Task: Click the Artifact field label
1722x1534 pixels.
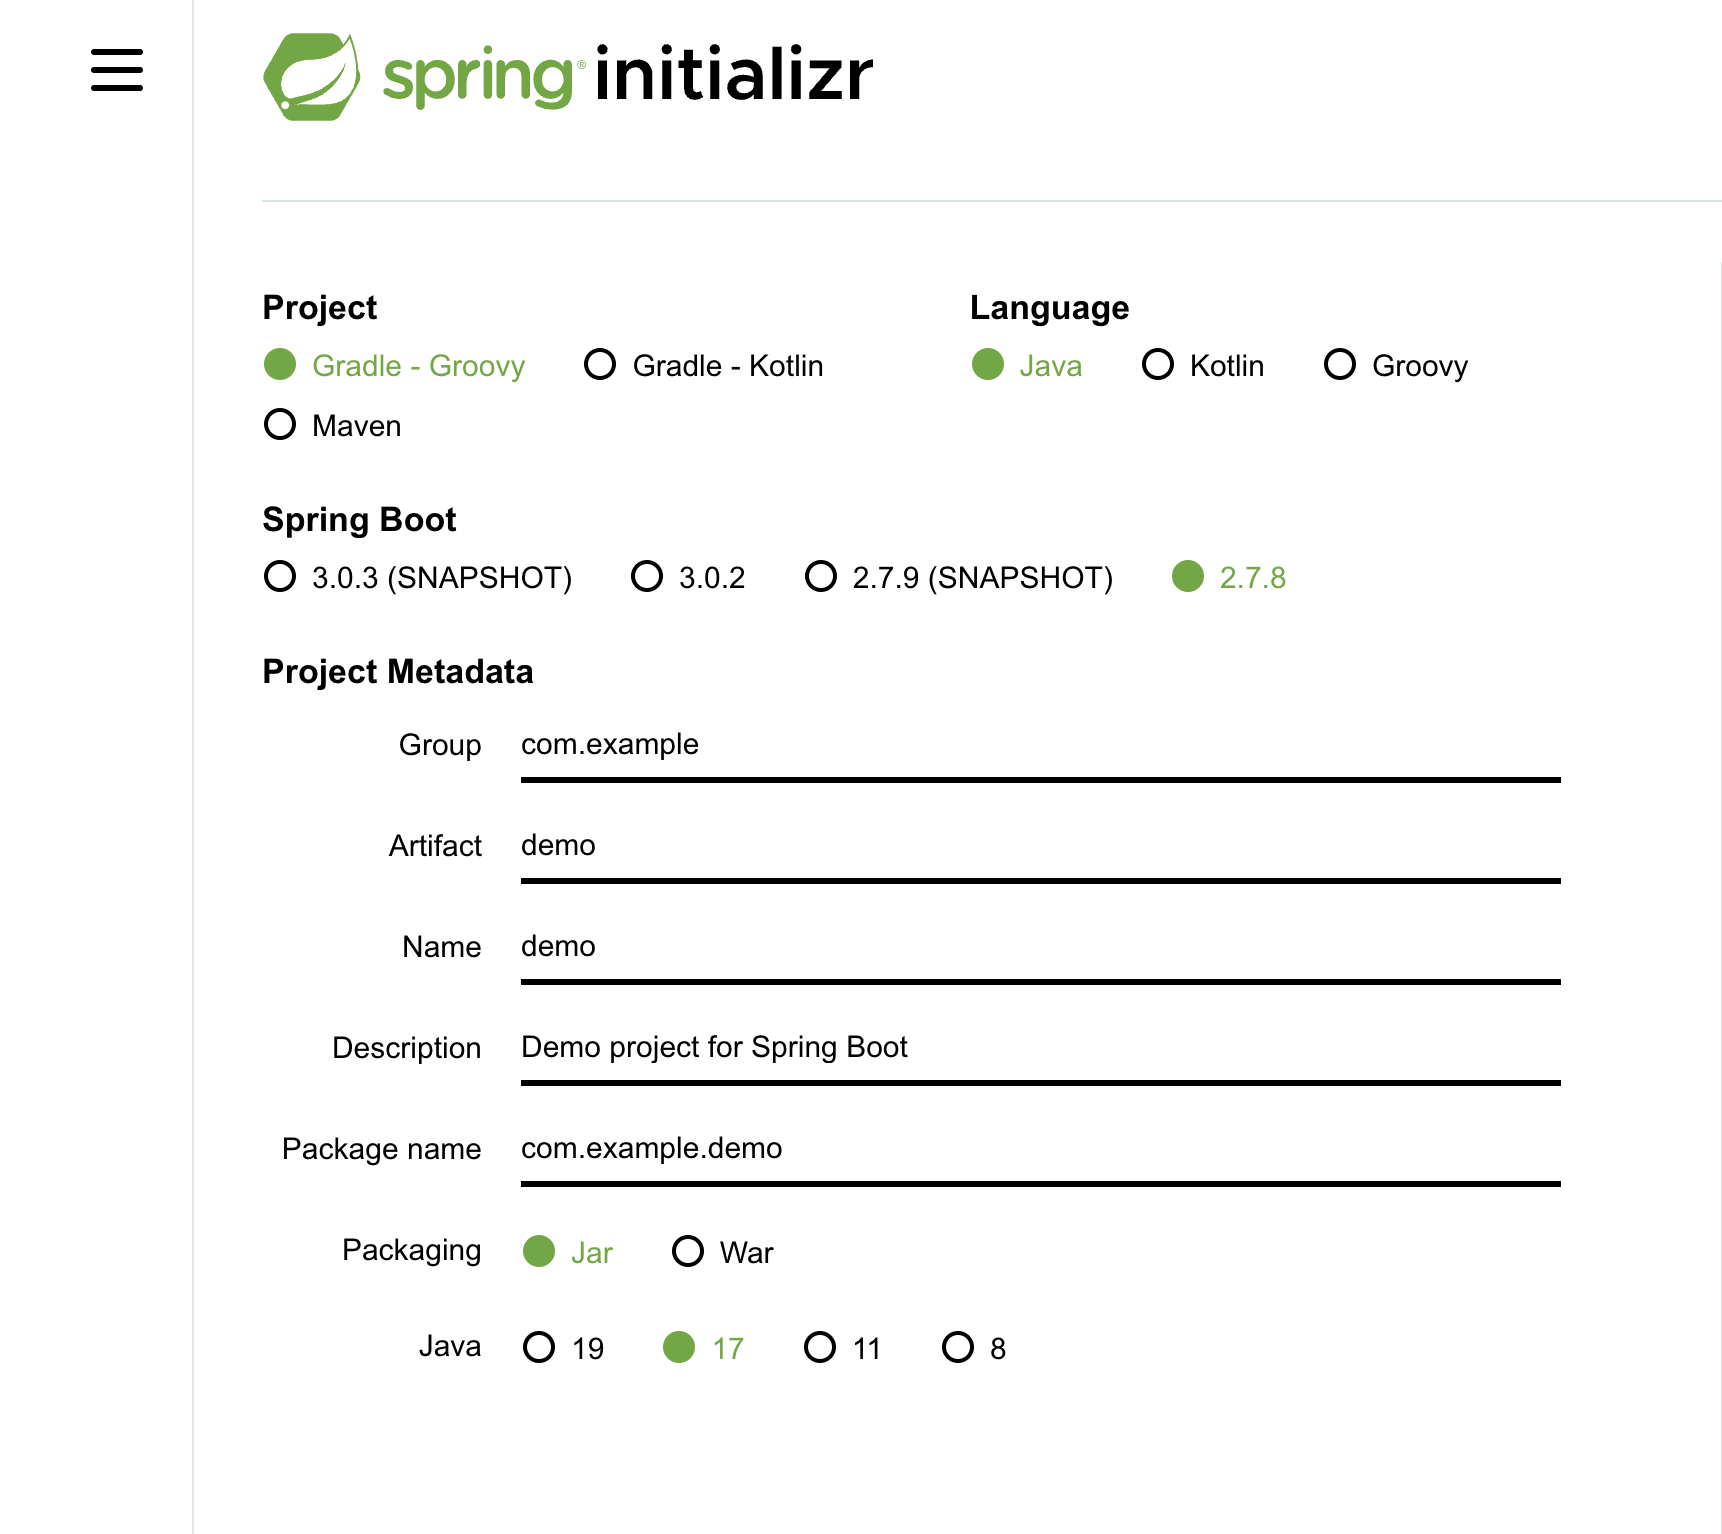Action: (x=436, y=846)
